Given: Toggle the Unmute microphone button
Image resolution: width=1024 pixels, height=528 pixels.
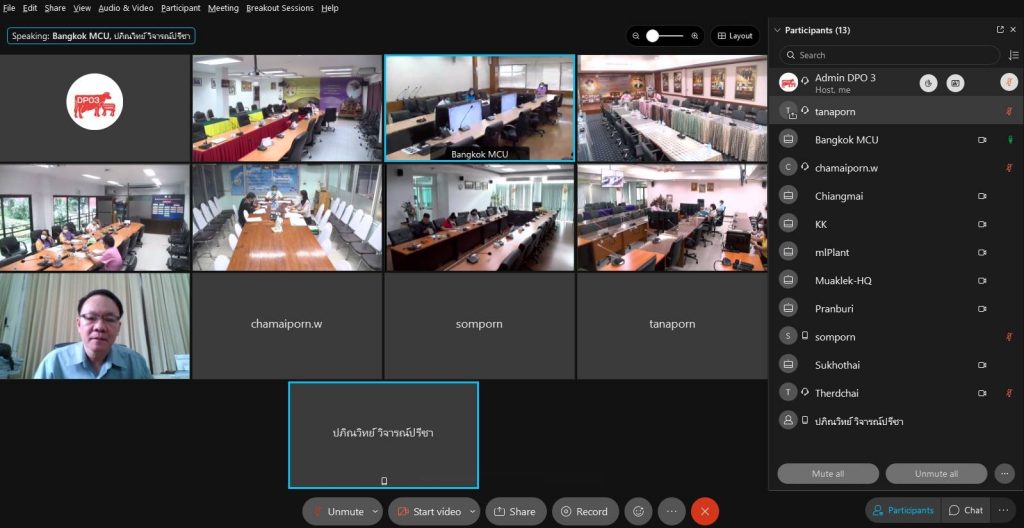Looking at the screenshot, I should coord(336,511).
